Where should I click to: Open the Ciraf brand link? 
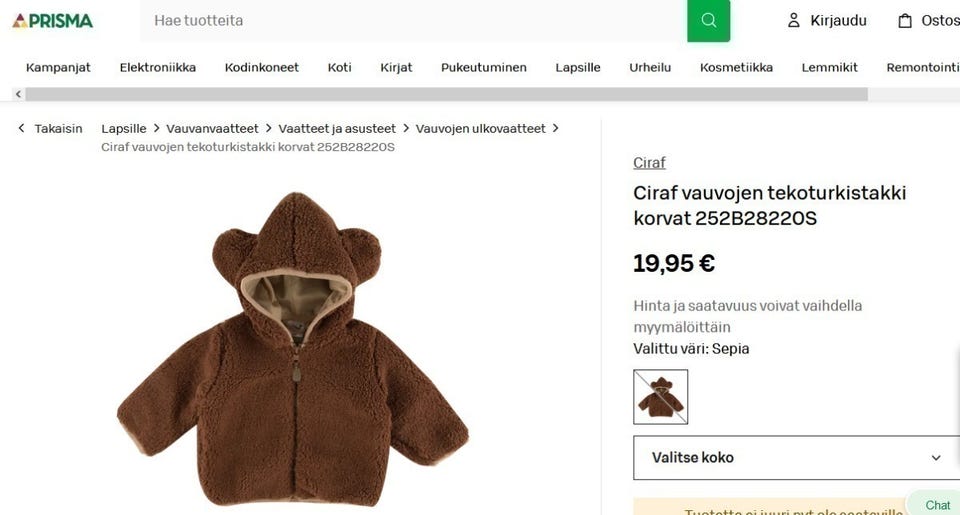(649, 162)
